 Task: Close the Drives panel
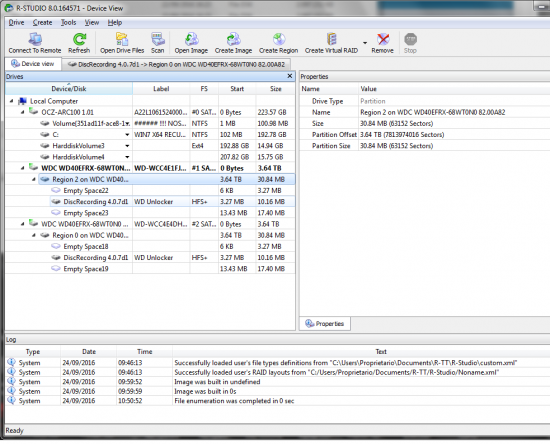click(290, 76)
